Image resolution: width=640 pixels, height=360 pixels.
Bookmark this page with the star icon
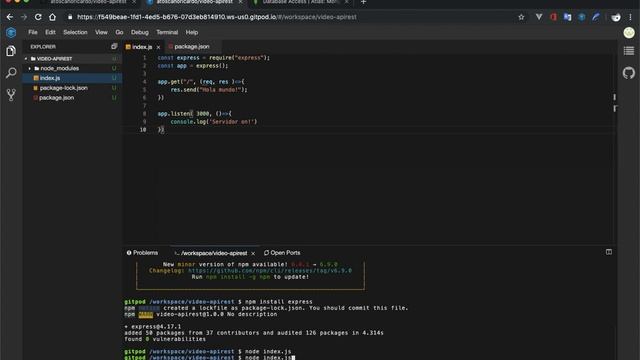pos(521,17)
